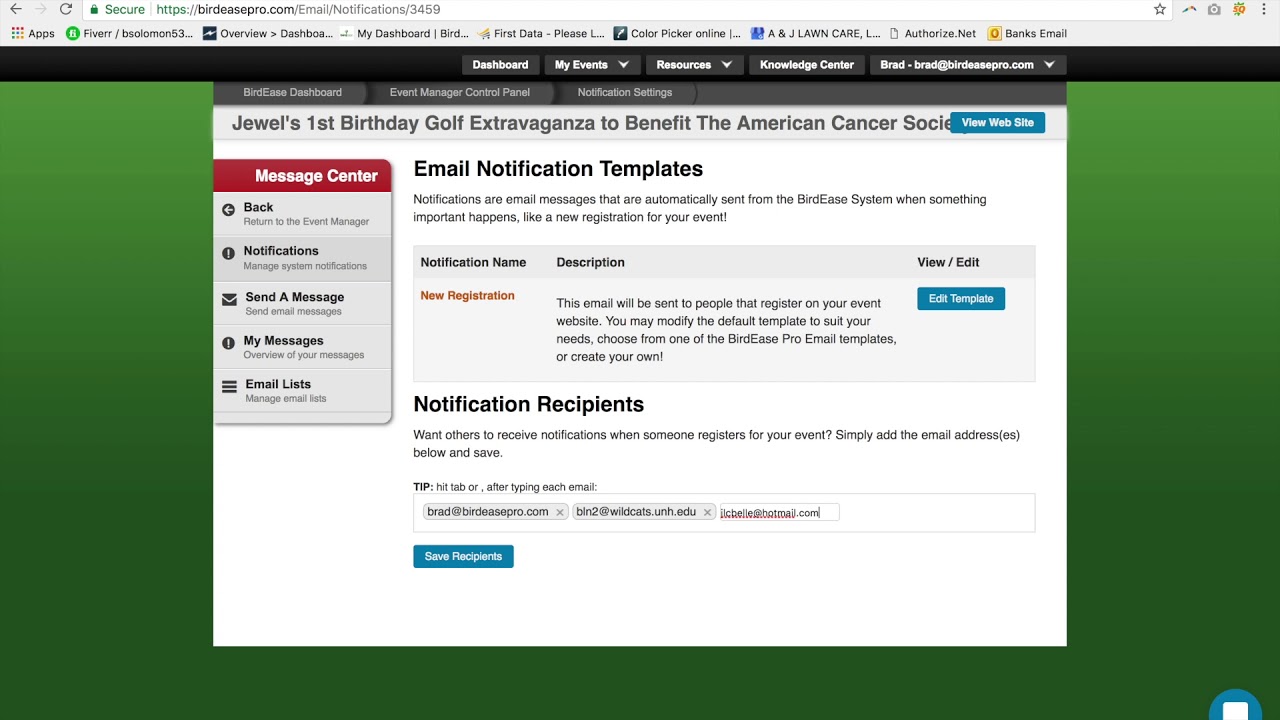The width and height of the screenshot is (1280, 720).
Task: Remove bln2@wildcats.unh.edu recipient tag
Action: tap(707, 512)
